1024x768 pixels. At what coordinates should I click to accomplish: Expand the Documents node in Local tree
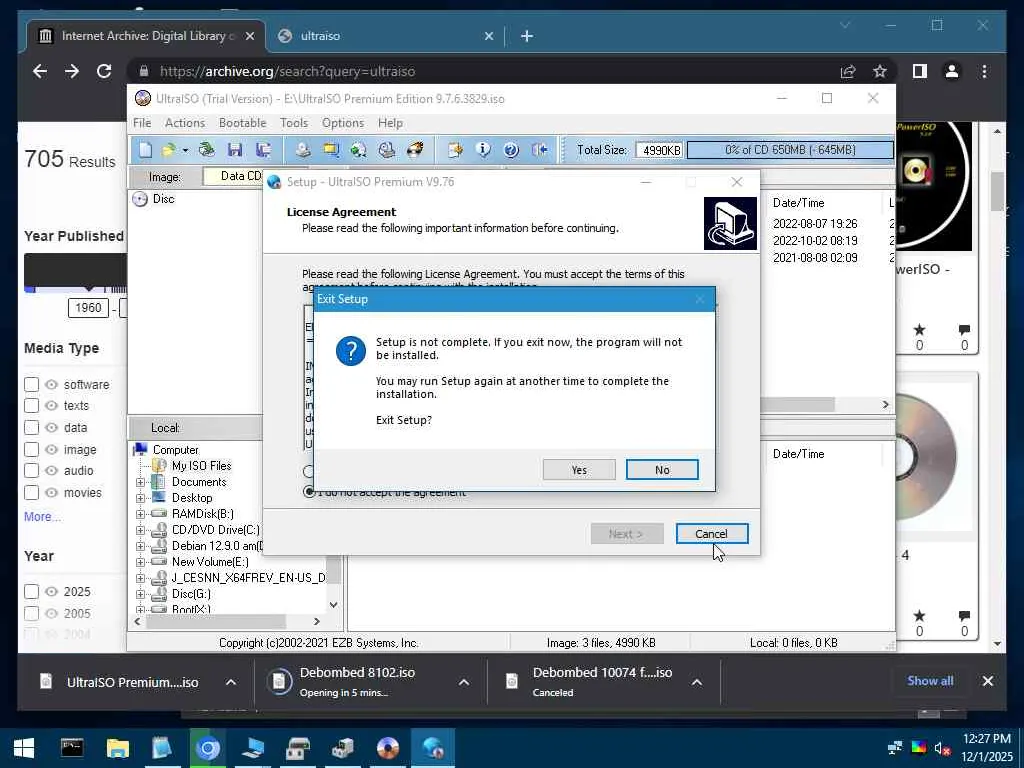(140, 482)
